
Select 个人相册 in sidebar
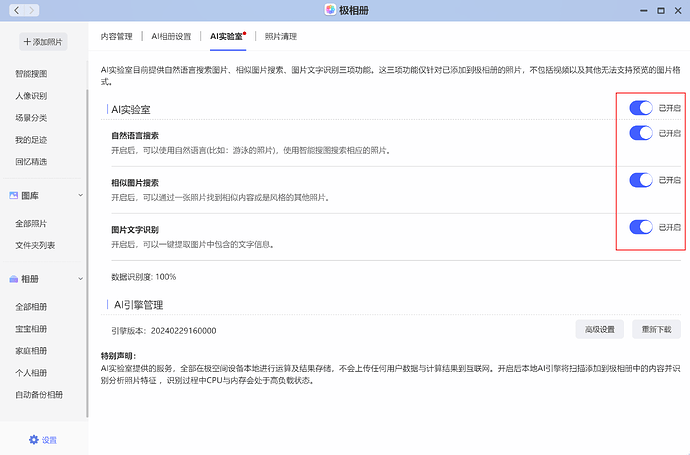click(x=31, y=373)
